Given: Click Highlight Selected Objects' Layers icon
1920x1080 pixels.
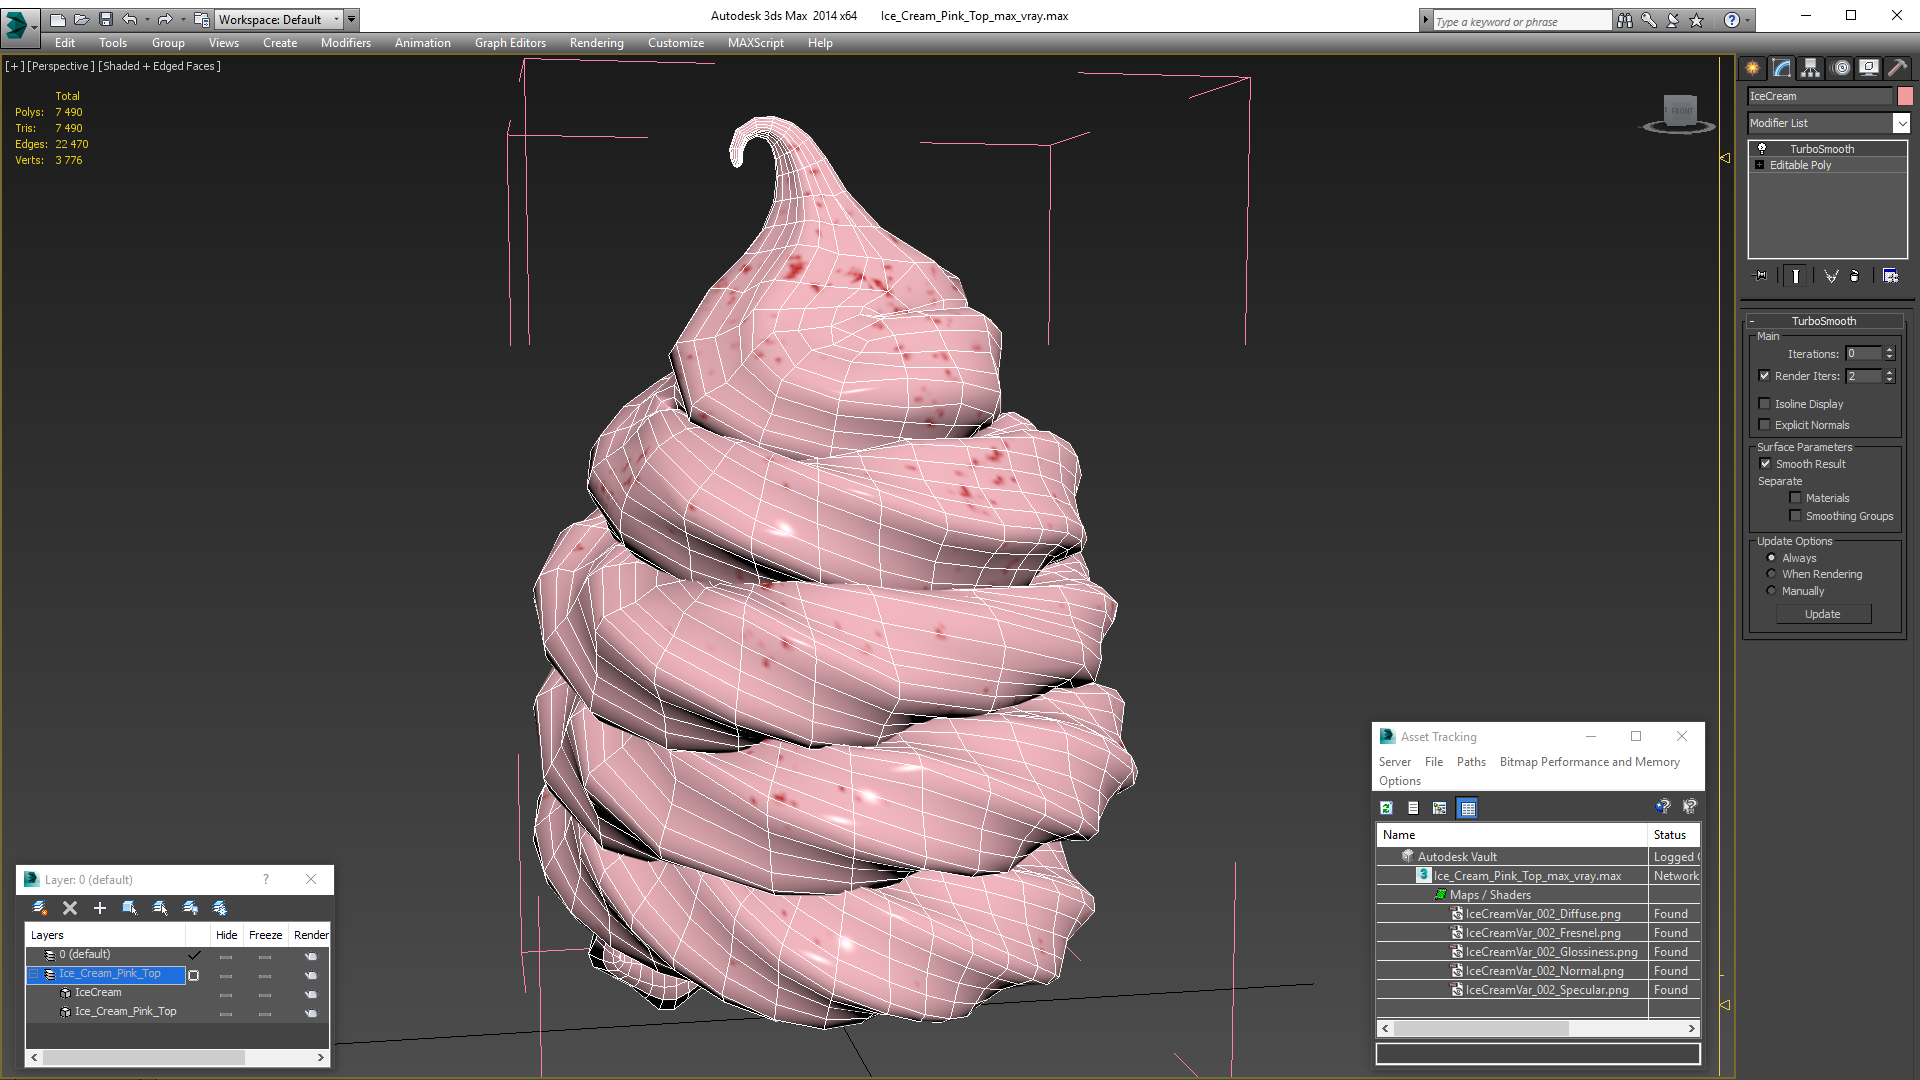Looking at the screenshot, I should pos(160,908).
